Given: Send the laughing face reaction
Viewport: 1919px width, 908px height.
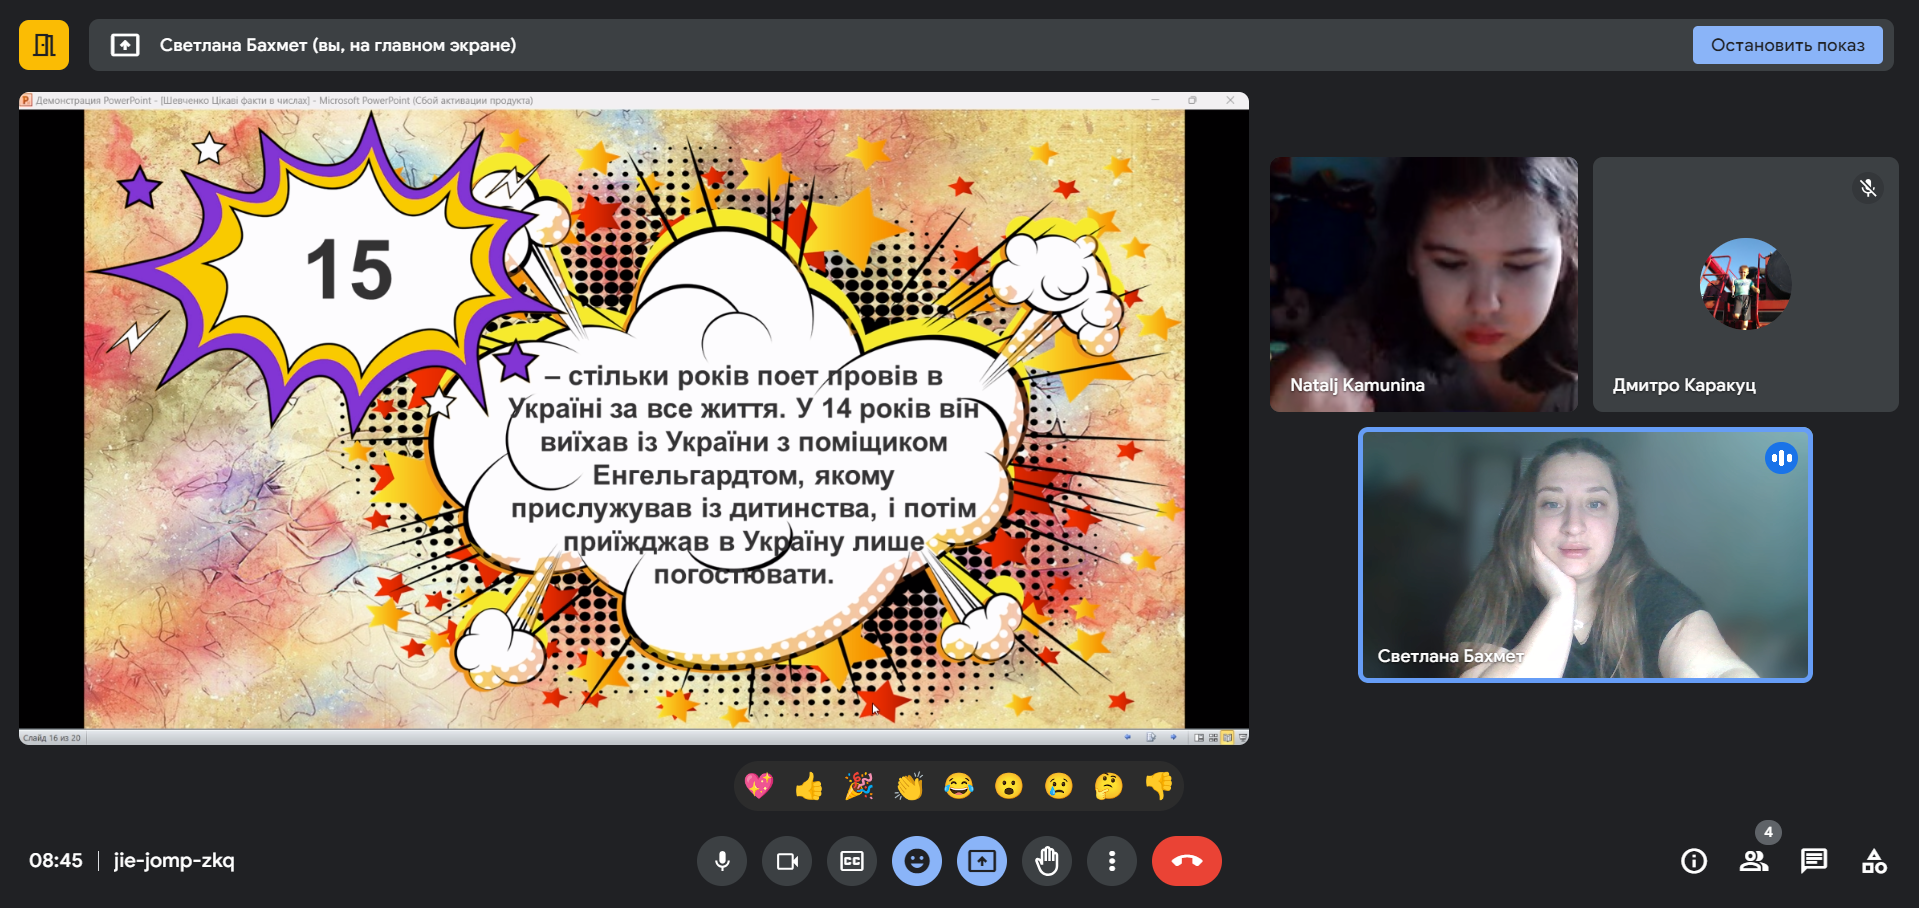Looking at the screenshot, I should pos(959,787).
